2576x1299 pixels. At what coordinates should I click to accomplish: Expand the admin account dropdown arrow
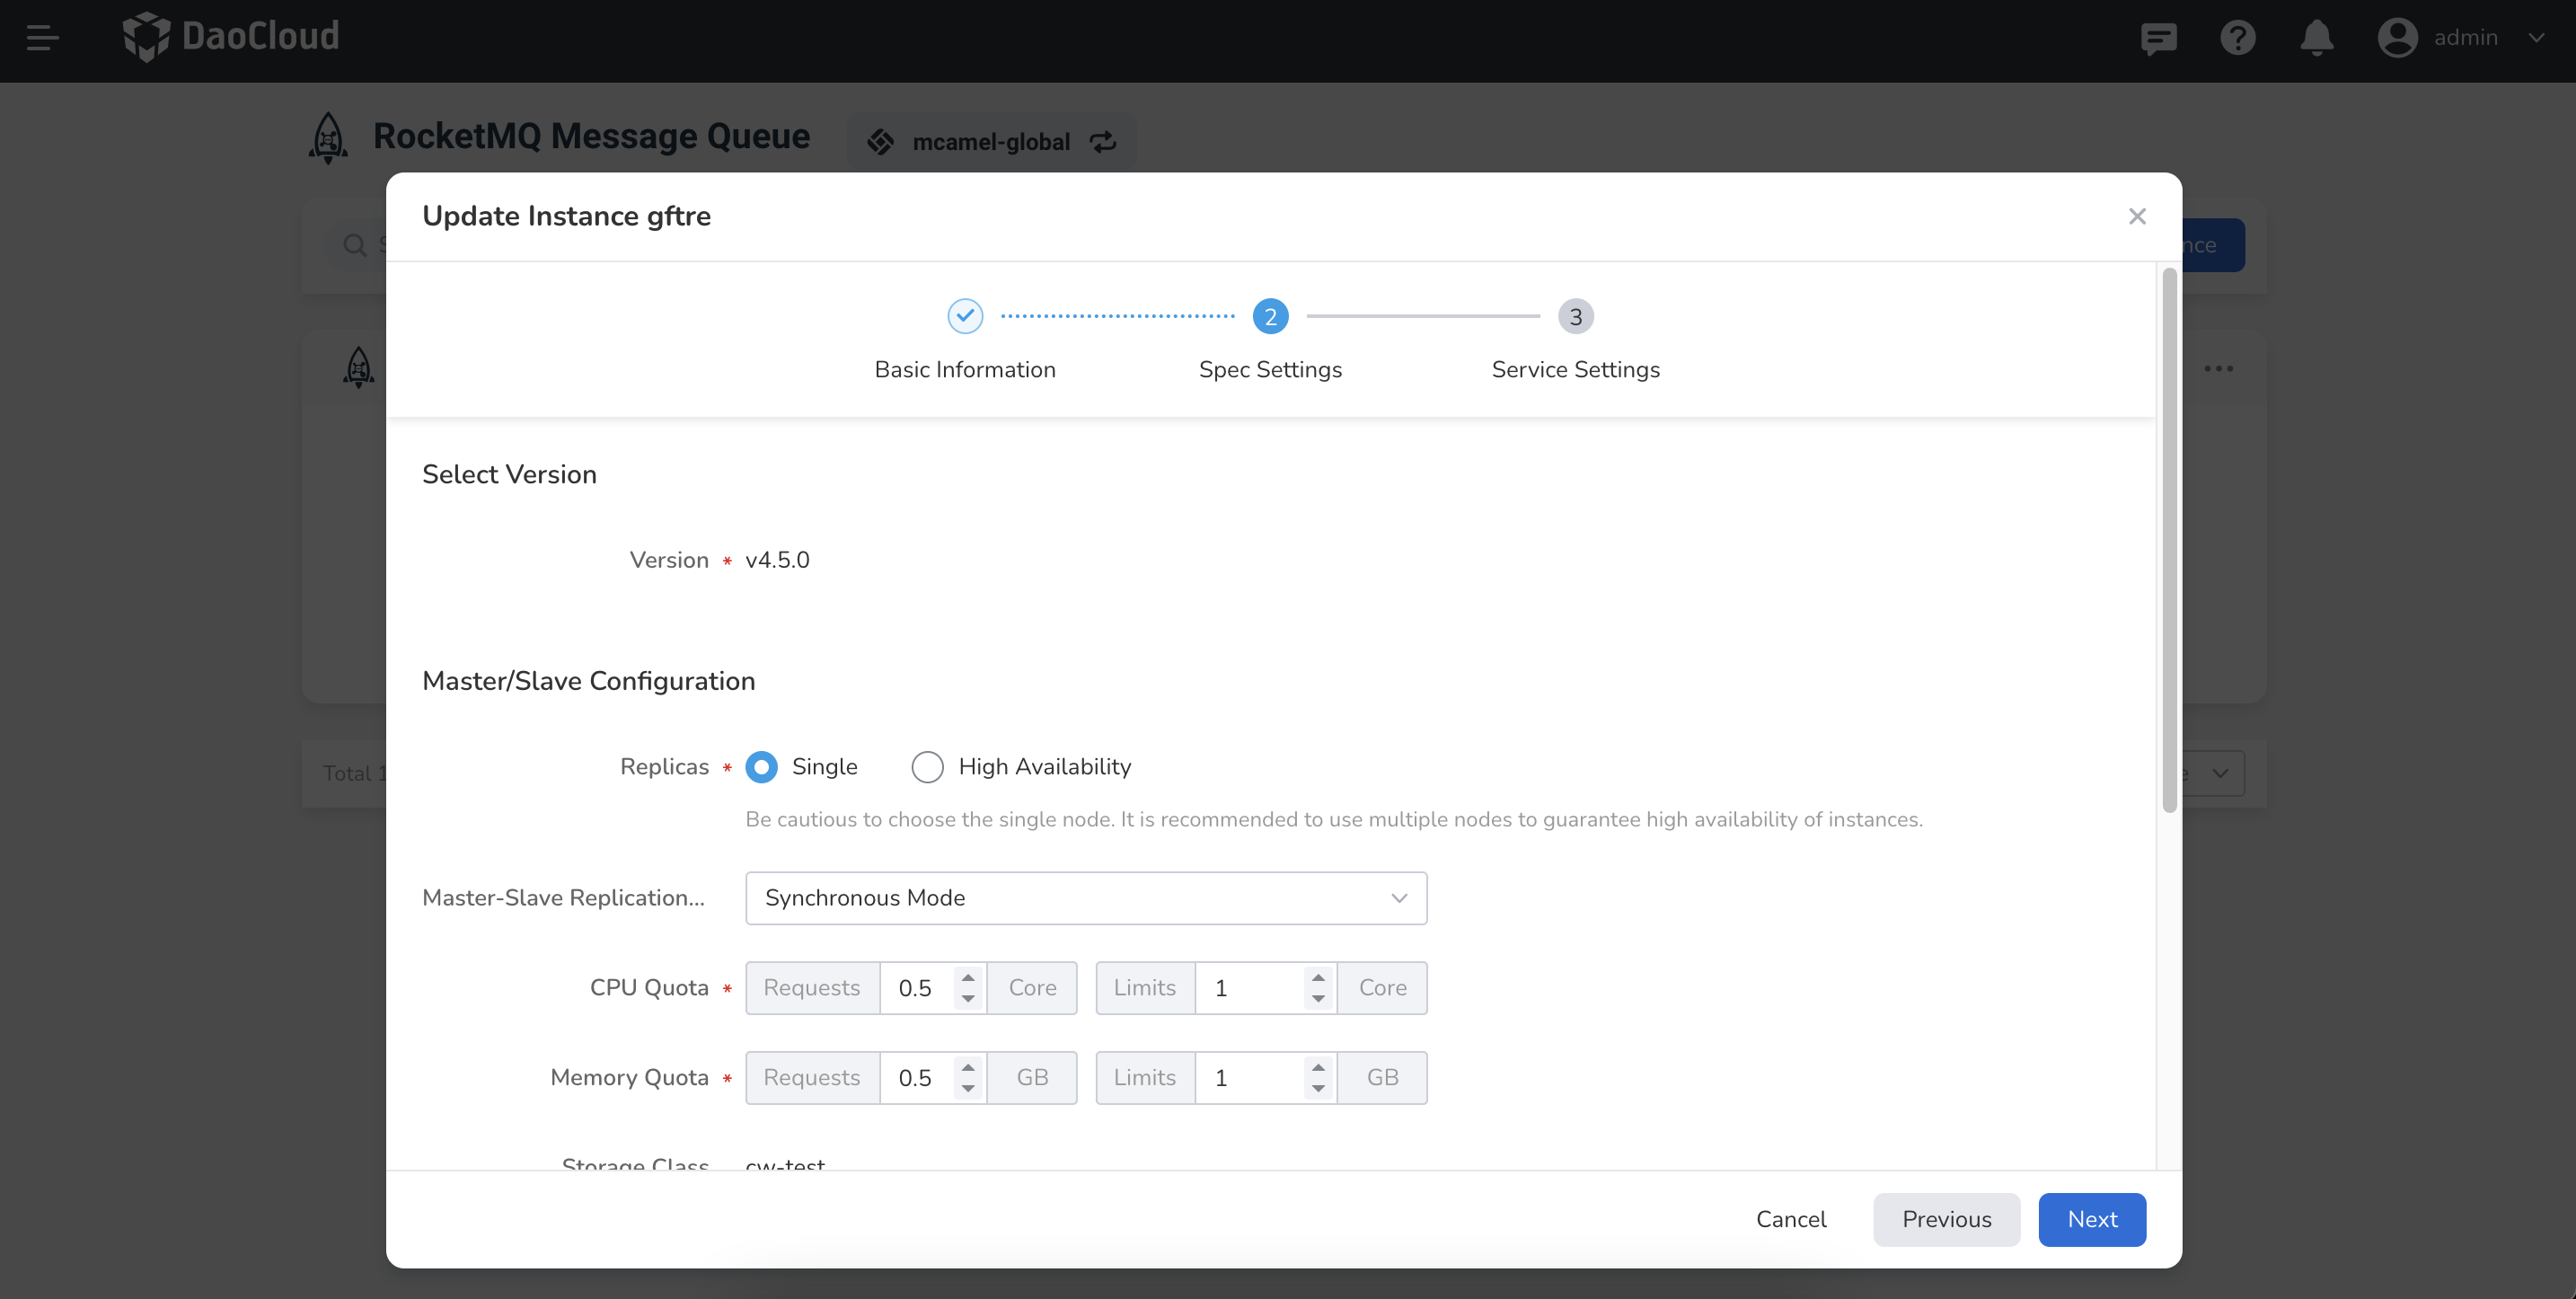pos(2536,38)
